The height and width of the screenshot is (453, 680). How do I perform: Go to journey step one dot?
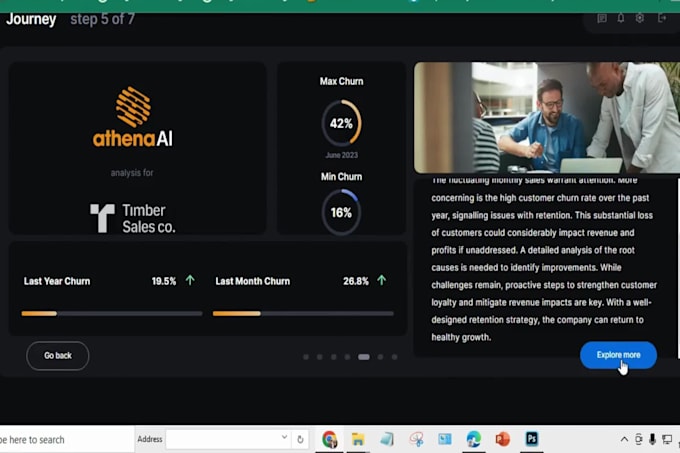(306, 357)
